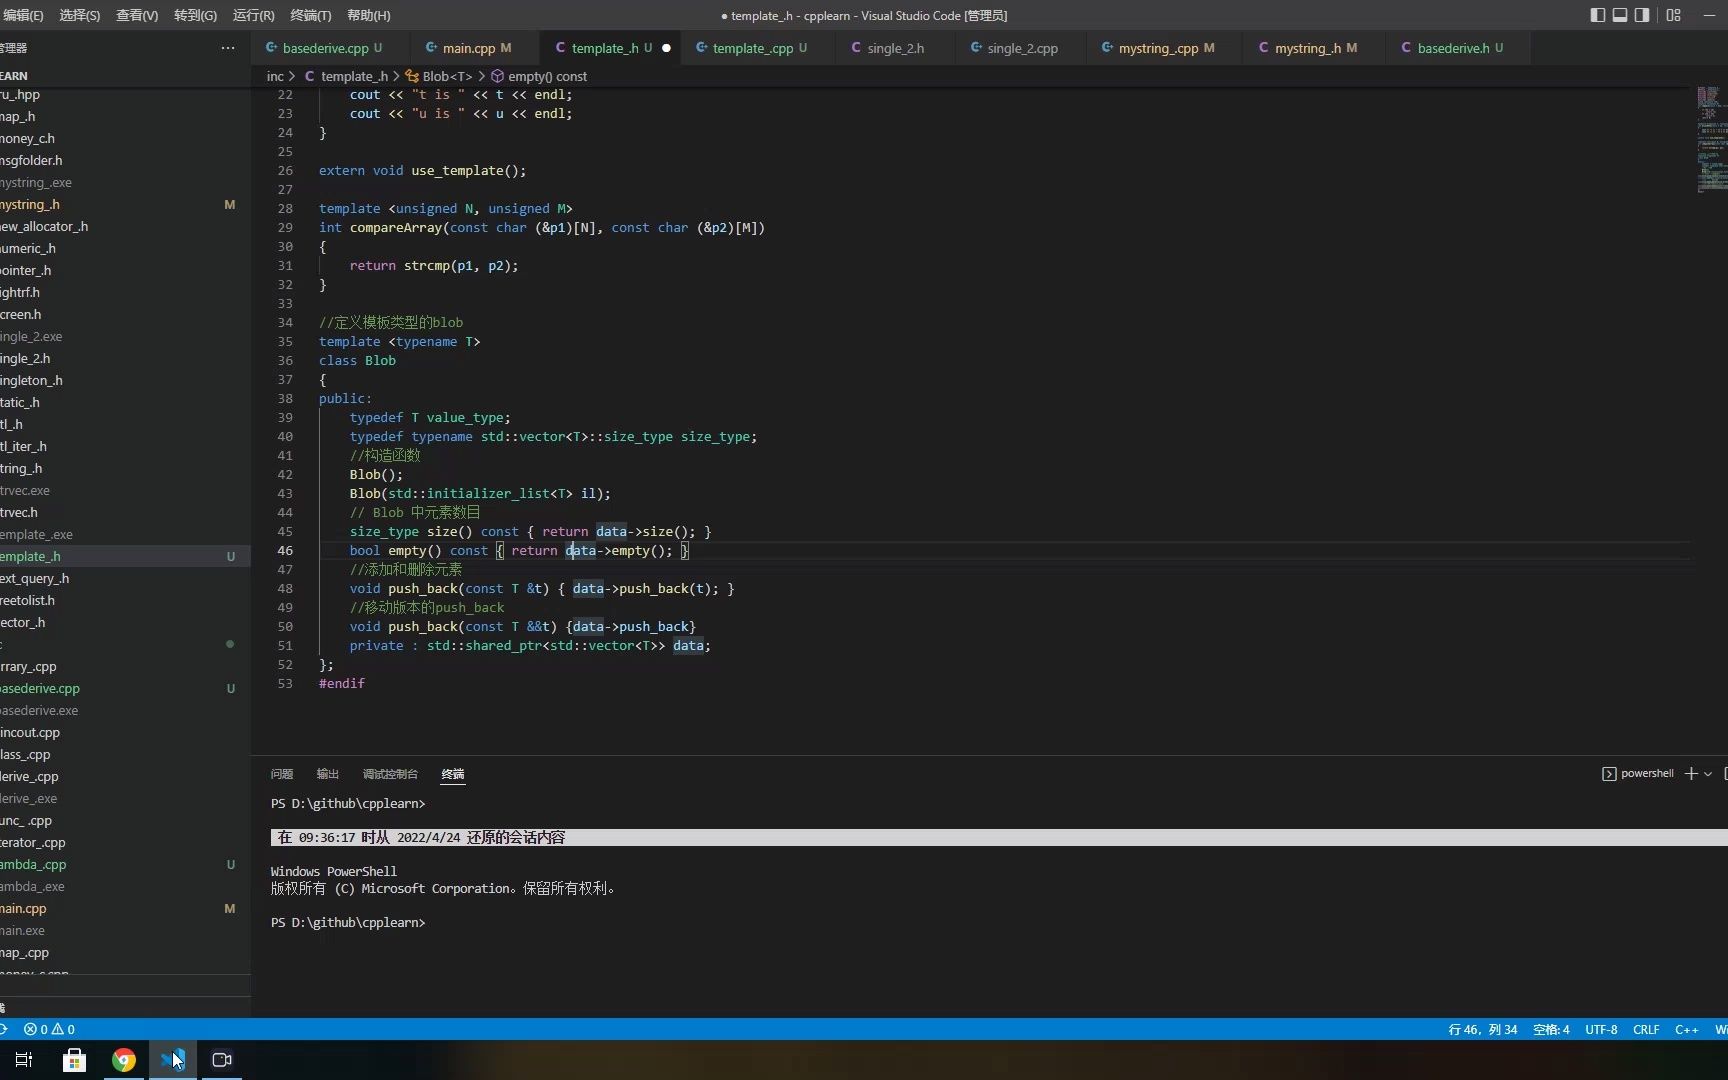Toggle primary side bar layout icon
The width and height of the screenshot is (1728, 1080).
pyautogui.click(x=1598, y=15)
